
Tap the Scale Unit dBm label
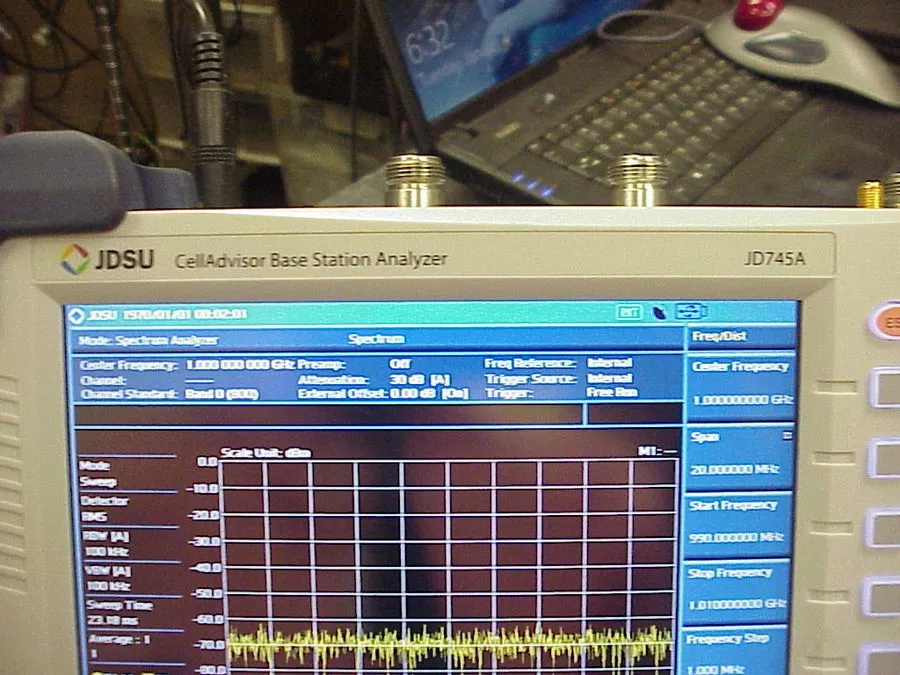point(266,453)
